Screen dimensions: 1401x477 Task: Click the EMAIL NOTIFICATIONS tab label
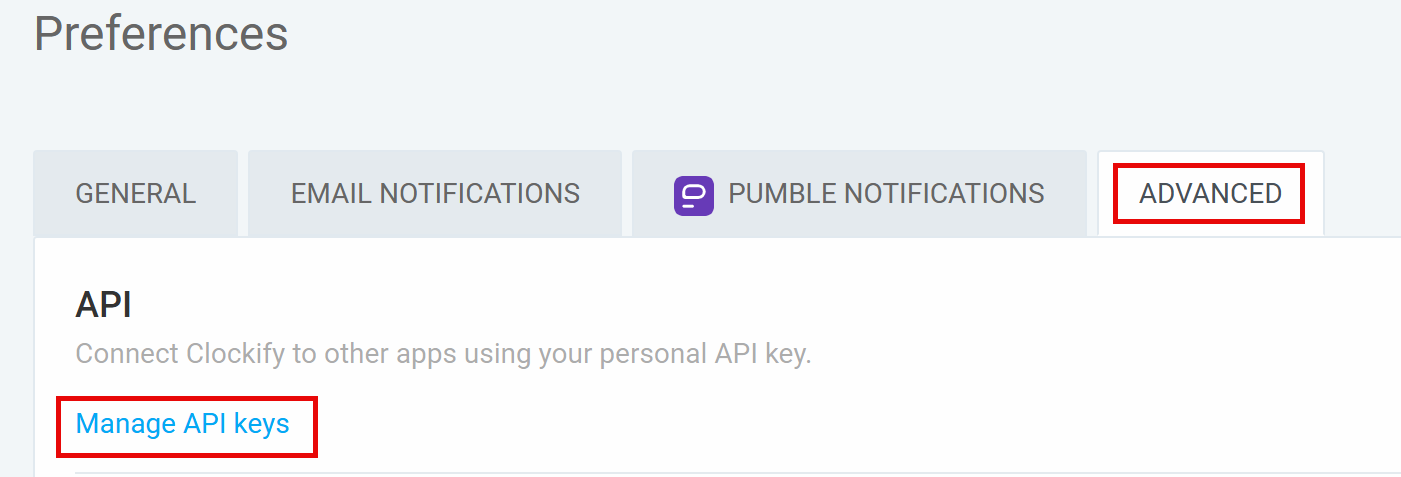click(x=435, y=194)
